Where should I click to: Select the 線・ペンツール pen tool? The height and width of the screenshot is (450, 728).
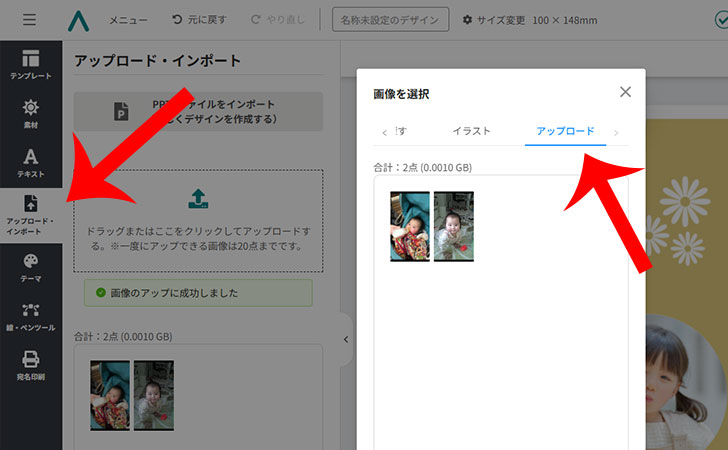(31, 316)
